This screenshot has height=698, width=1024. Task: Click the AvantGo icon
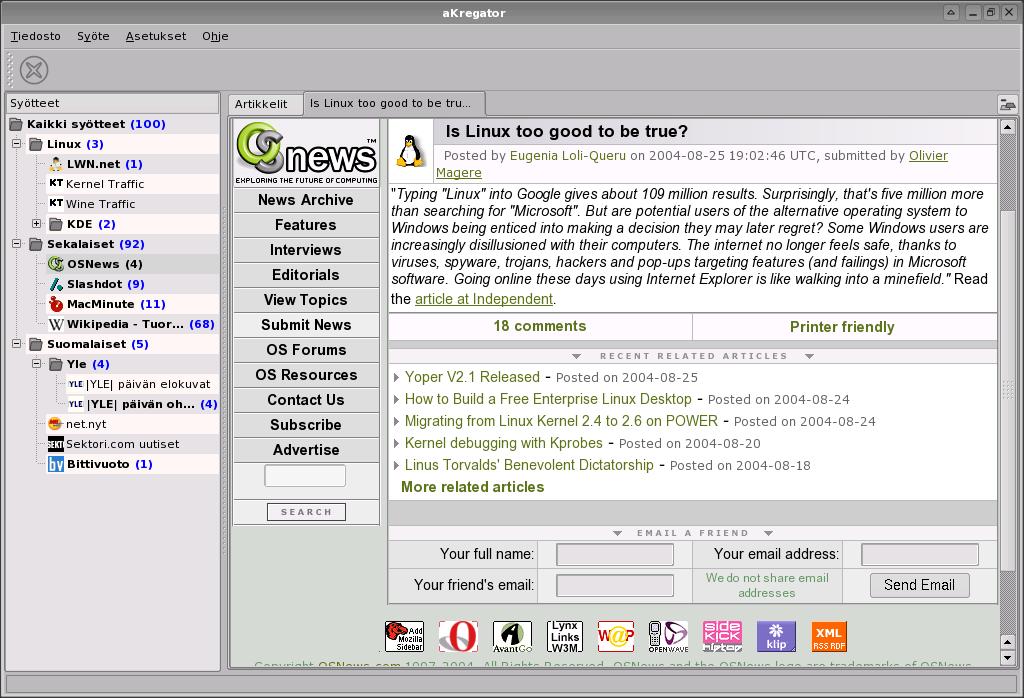512,637
